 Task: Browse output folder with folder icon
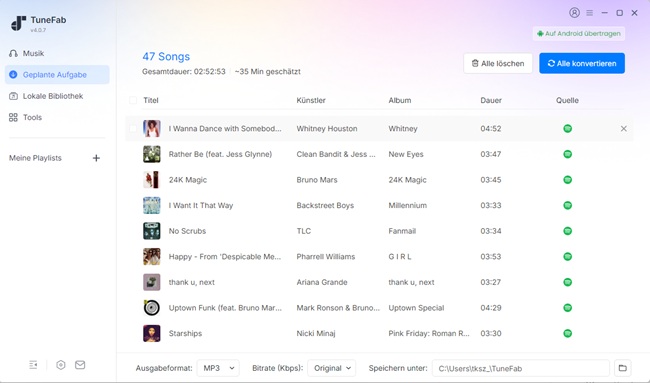point(622,368)
